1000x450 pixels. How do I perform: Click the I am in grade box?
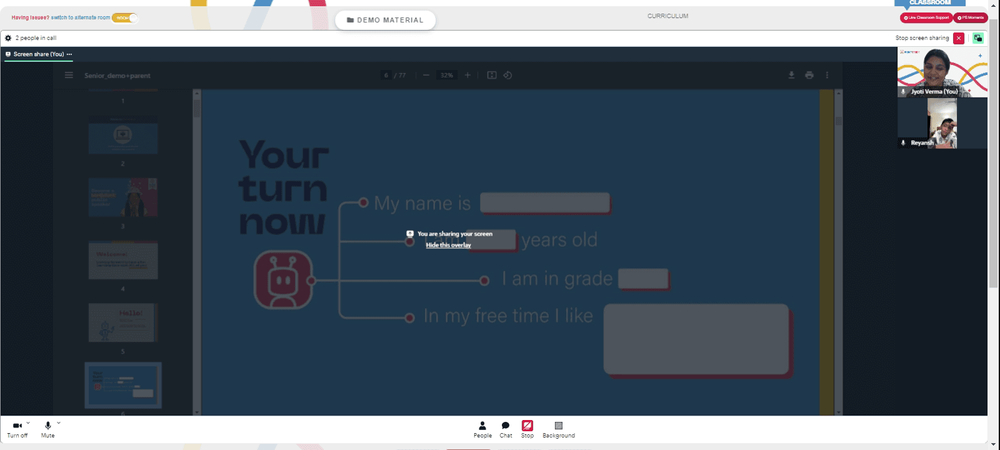click(643, 279)
